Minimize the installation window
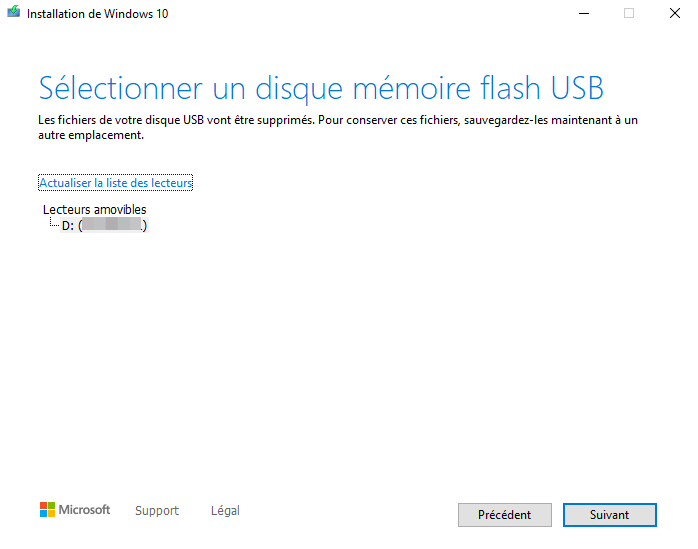Image resolution: width=698 pixels, height=549 pixels. pyautogui.click(x=583, y=13)
